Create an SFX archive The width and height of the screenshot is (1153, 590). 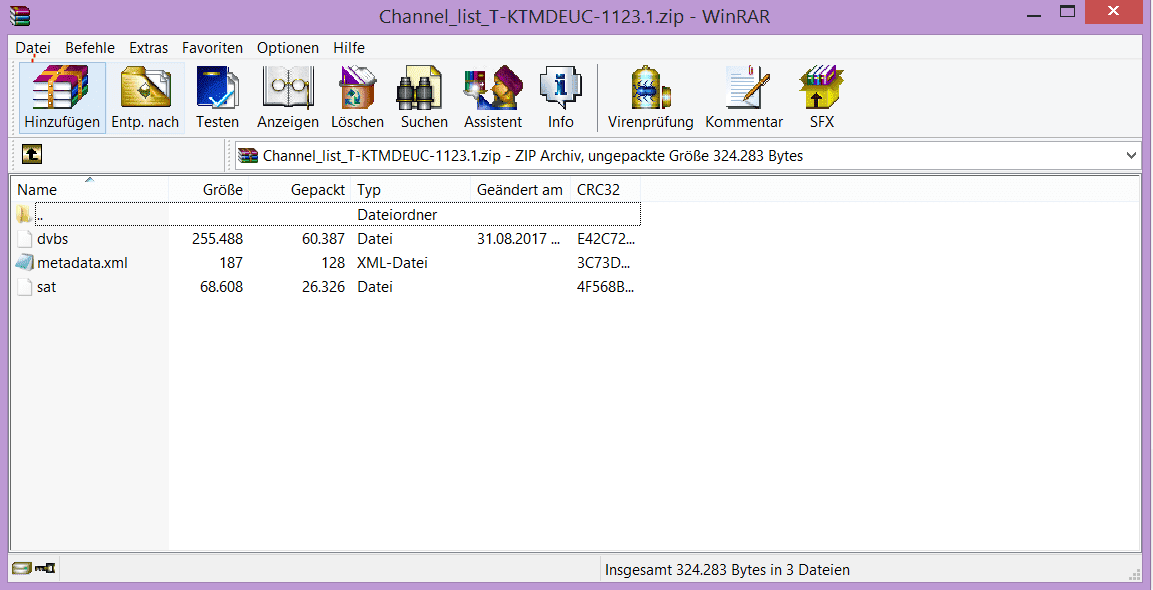(821, 97)
